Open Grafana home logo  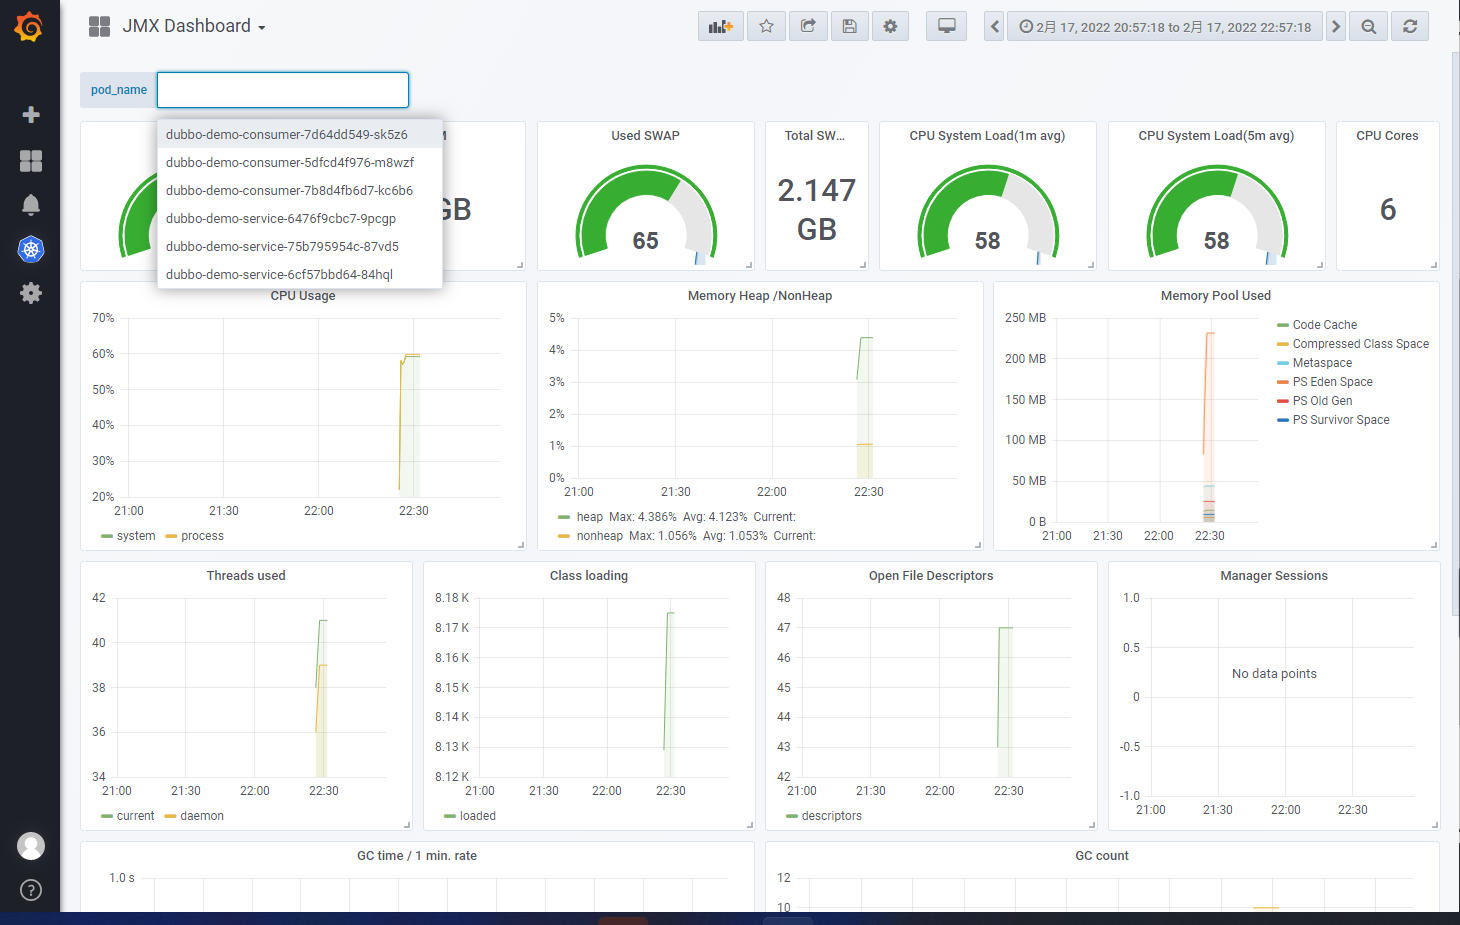tap(30, 27)
